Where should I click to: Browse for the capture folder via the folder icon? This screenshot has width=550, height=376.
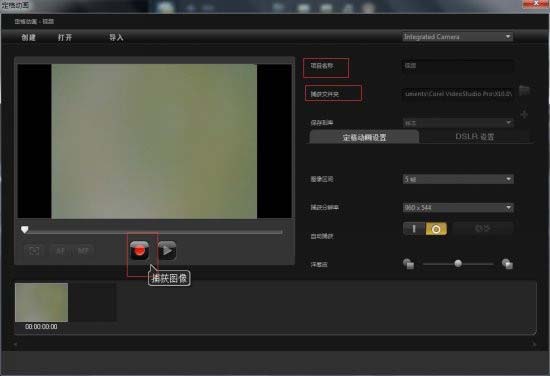click(524, 90)
